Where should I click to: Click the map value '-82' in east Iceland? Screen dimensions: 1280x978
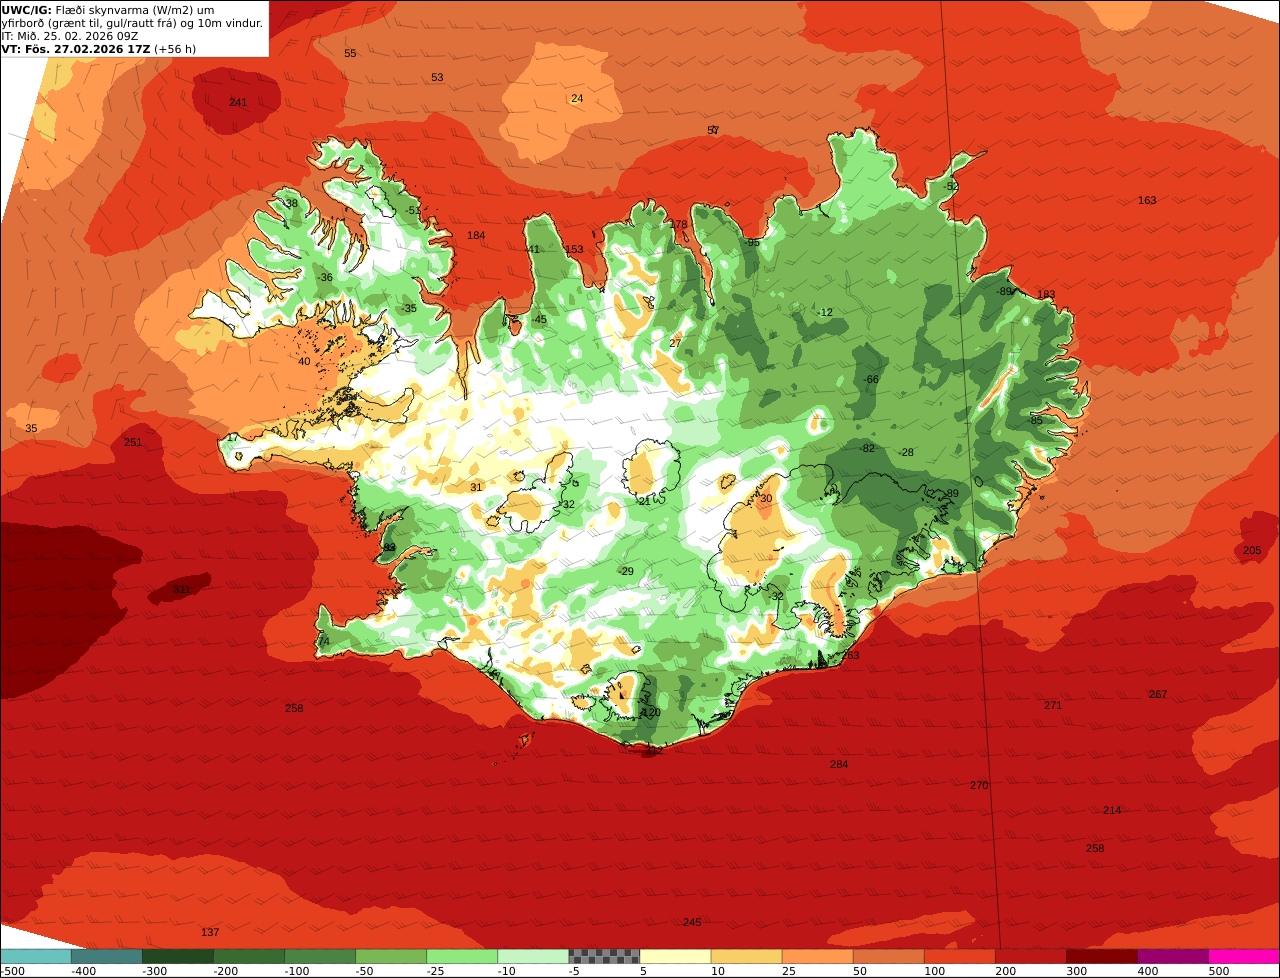pyautogui.click(x=867, y=448)
